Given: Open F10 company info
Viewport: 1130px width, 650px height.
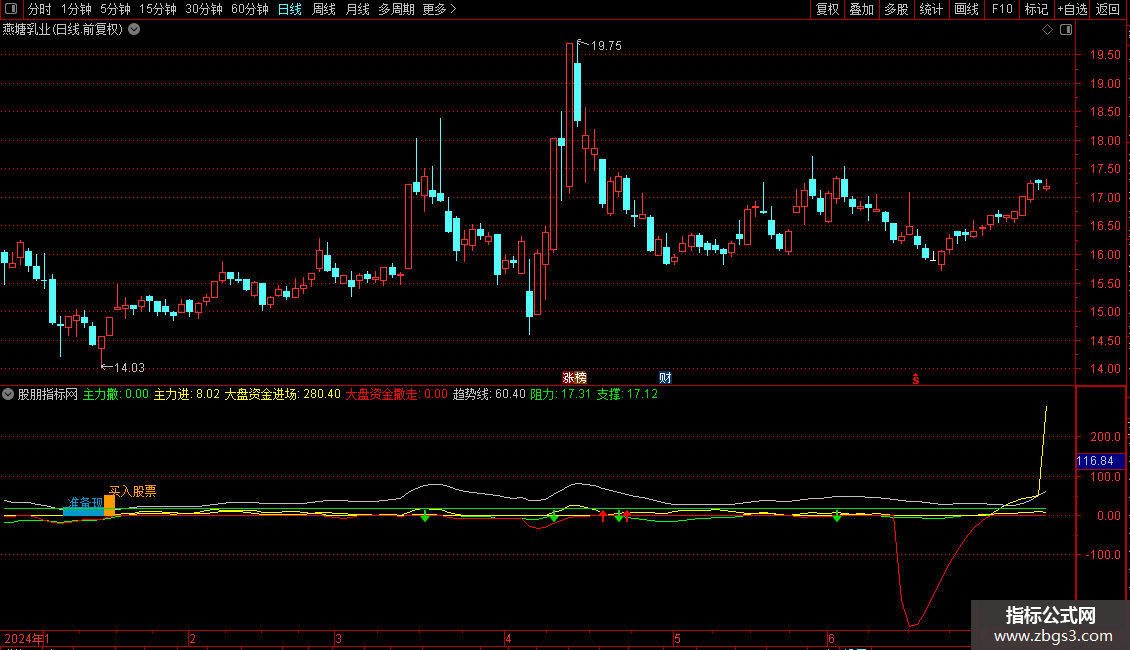Looking at the screenshot, I should coord(1002,9).
